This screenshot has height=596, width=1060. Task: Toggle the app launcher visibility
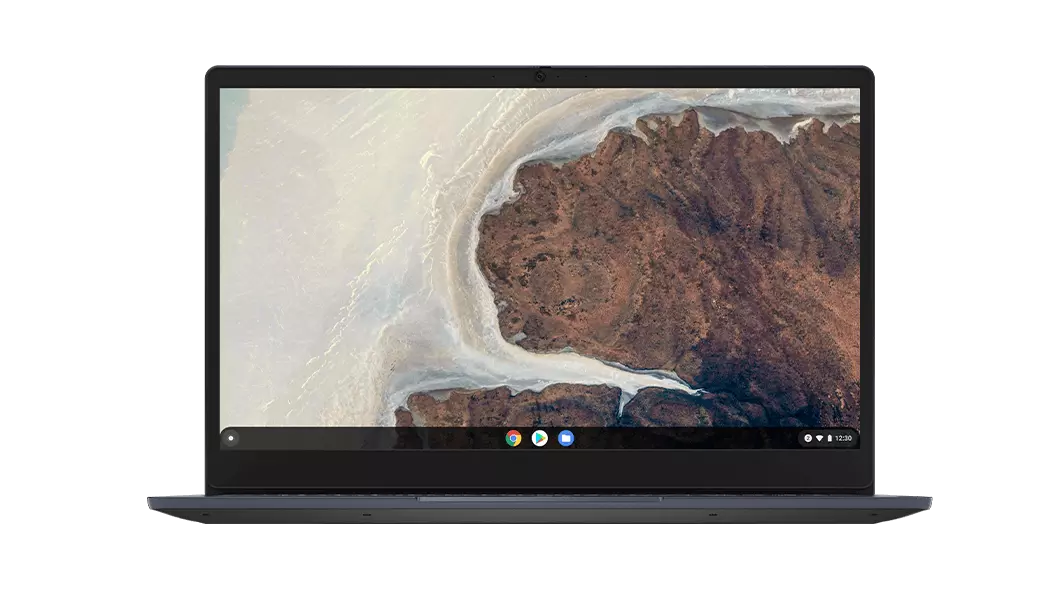point(232,438)
